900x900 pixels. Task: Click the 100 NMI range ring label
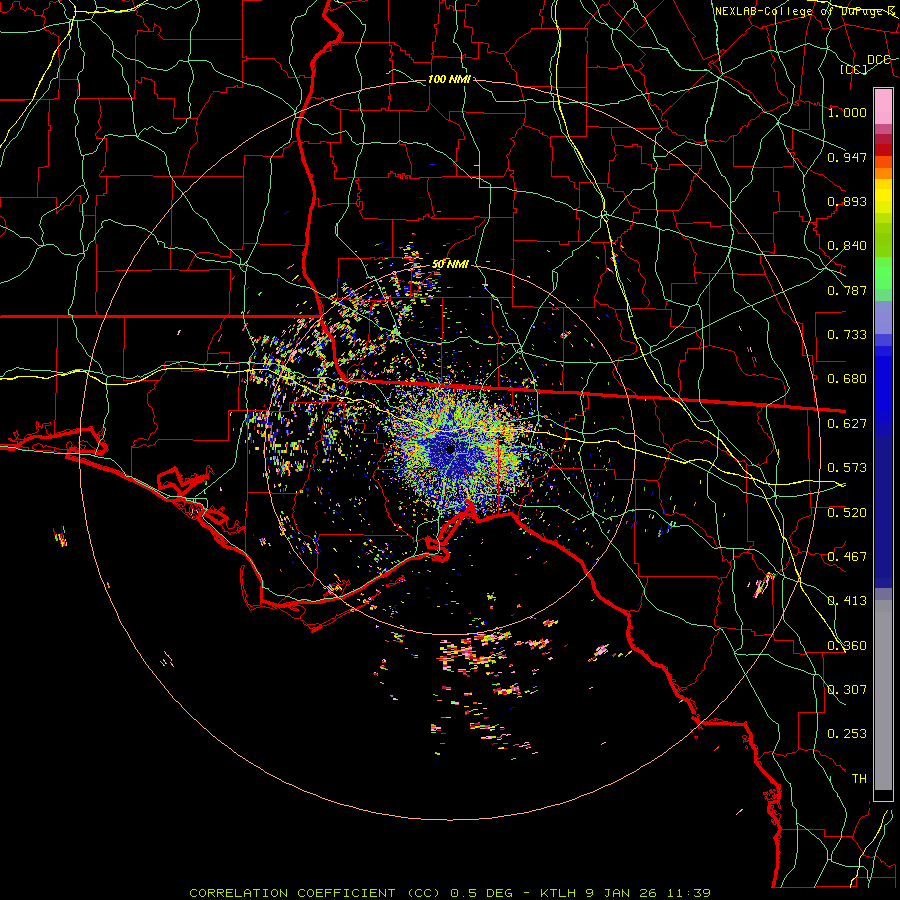[449, 79]
